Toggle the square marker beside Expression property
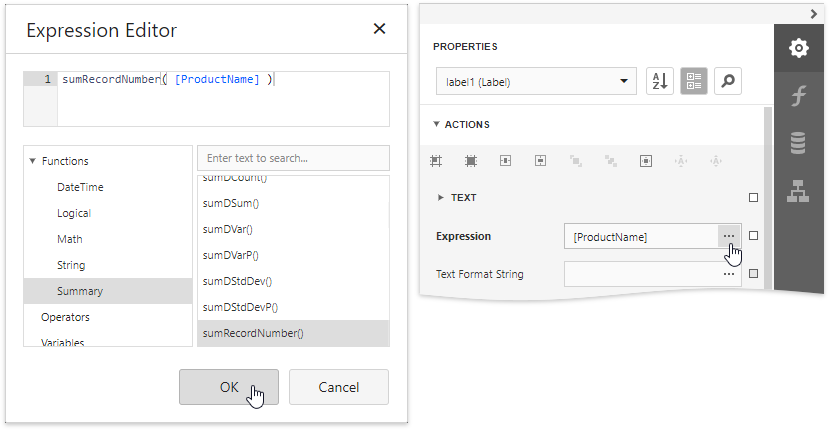 754,236
